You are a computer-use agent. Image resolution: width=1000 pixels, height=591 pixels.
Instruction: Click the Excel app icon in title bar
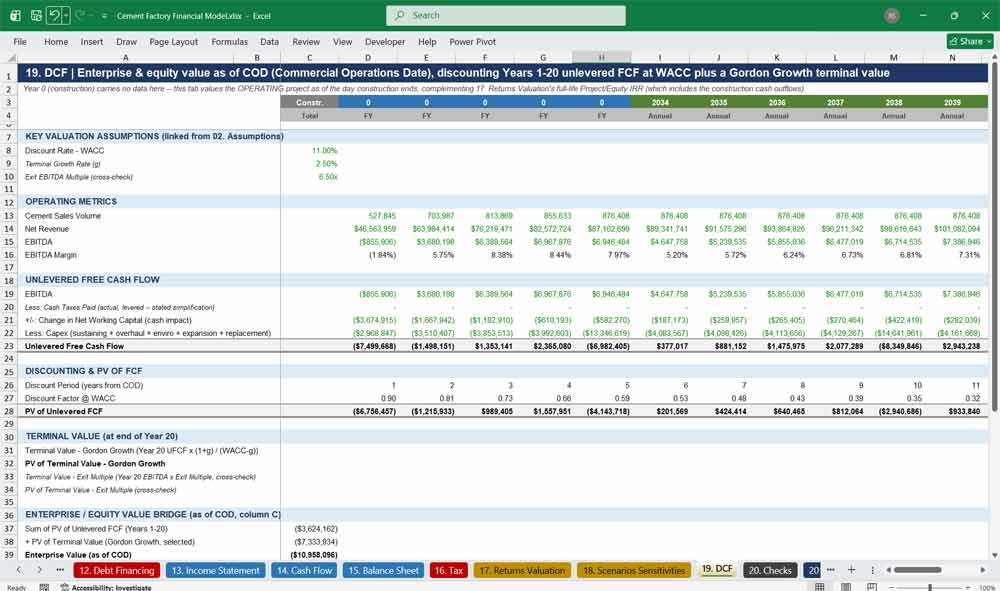click(x=15, y=15)
